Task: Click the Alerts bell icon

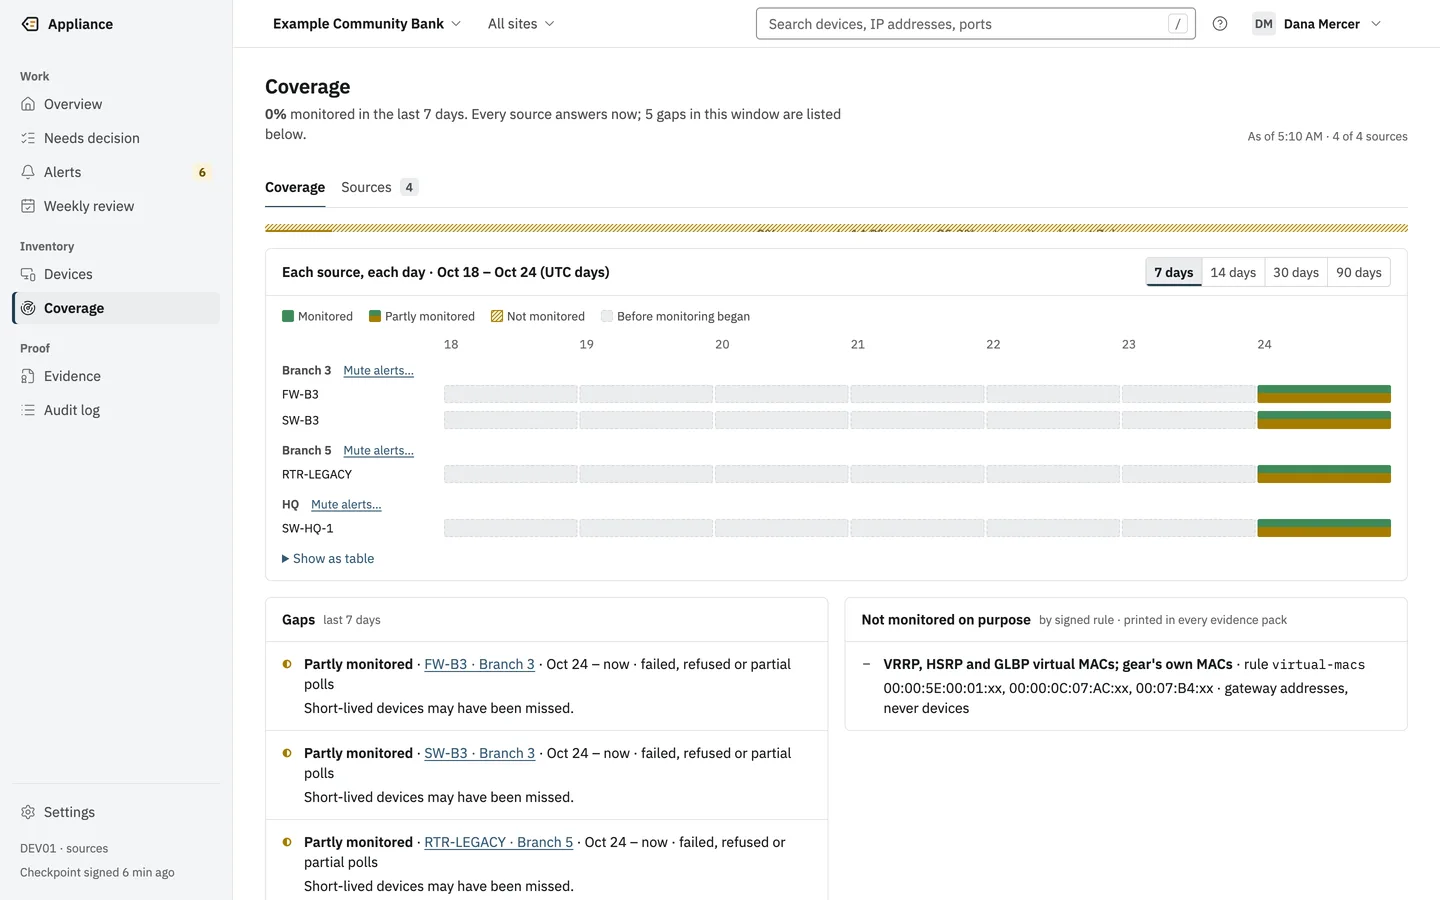Action: pos(28,172)
